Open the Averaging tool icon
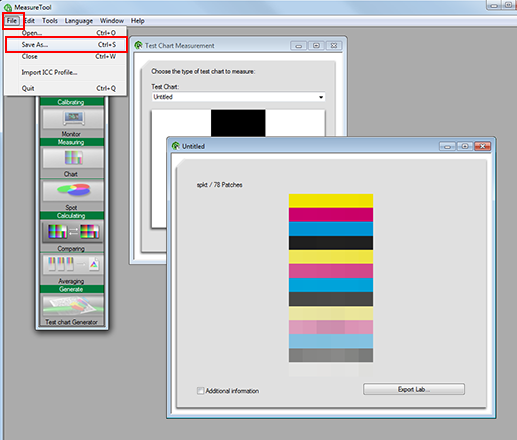This screenshot has width=517, height=440. [72, 264]
